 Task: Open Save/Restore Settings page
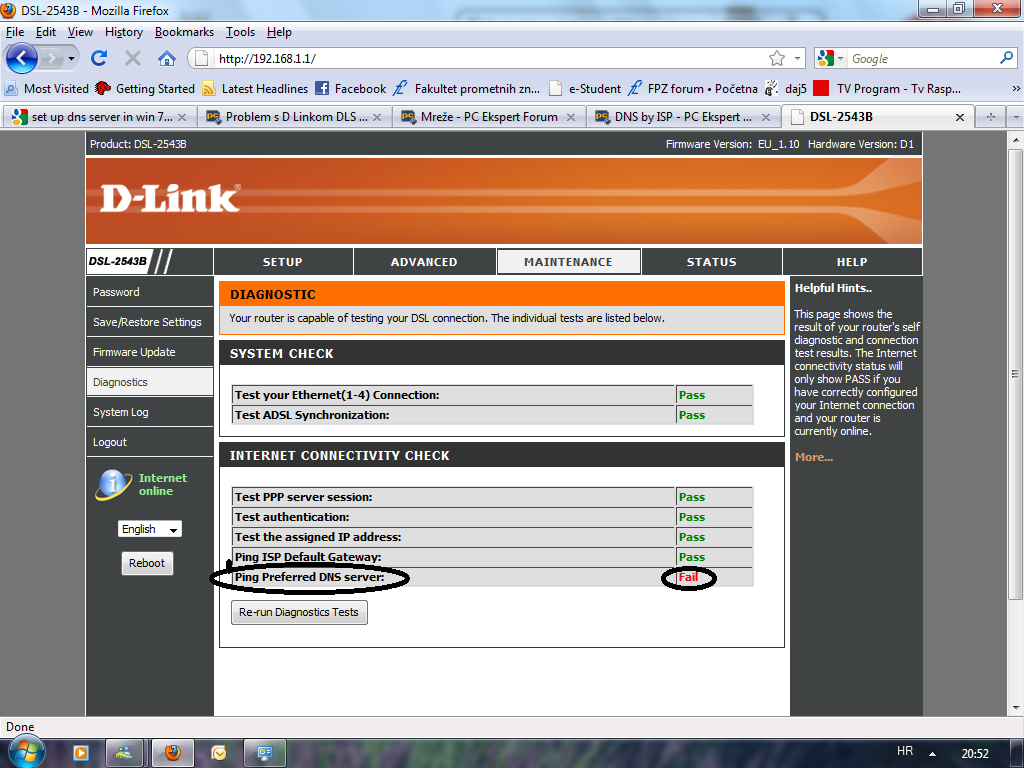[150, 322]
